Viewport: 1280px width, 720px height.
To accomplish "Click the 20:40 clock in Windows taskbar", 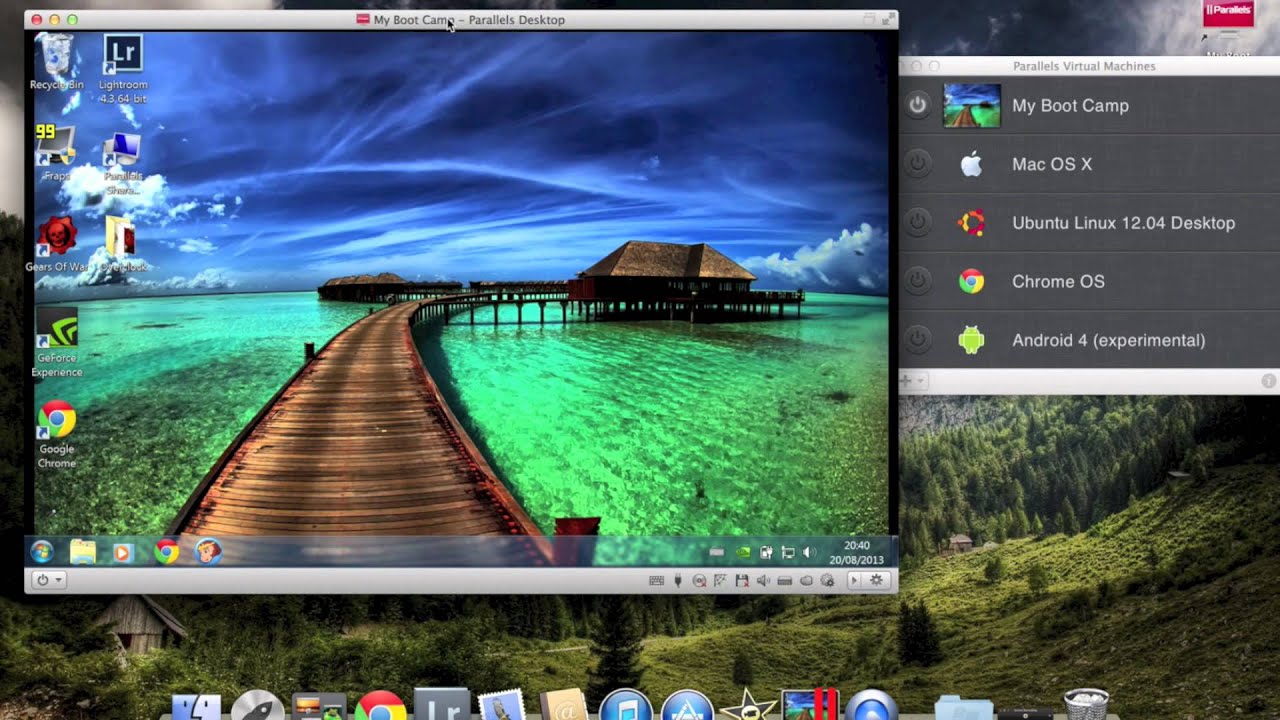I will point(856,546).
